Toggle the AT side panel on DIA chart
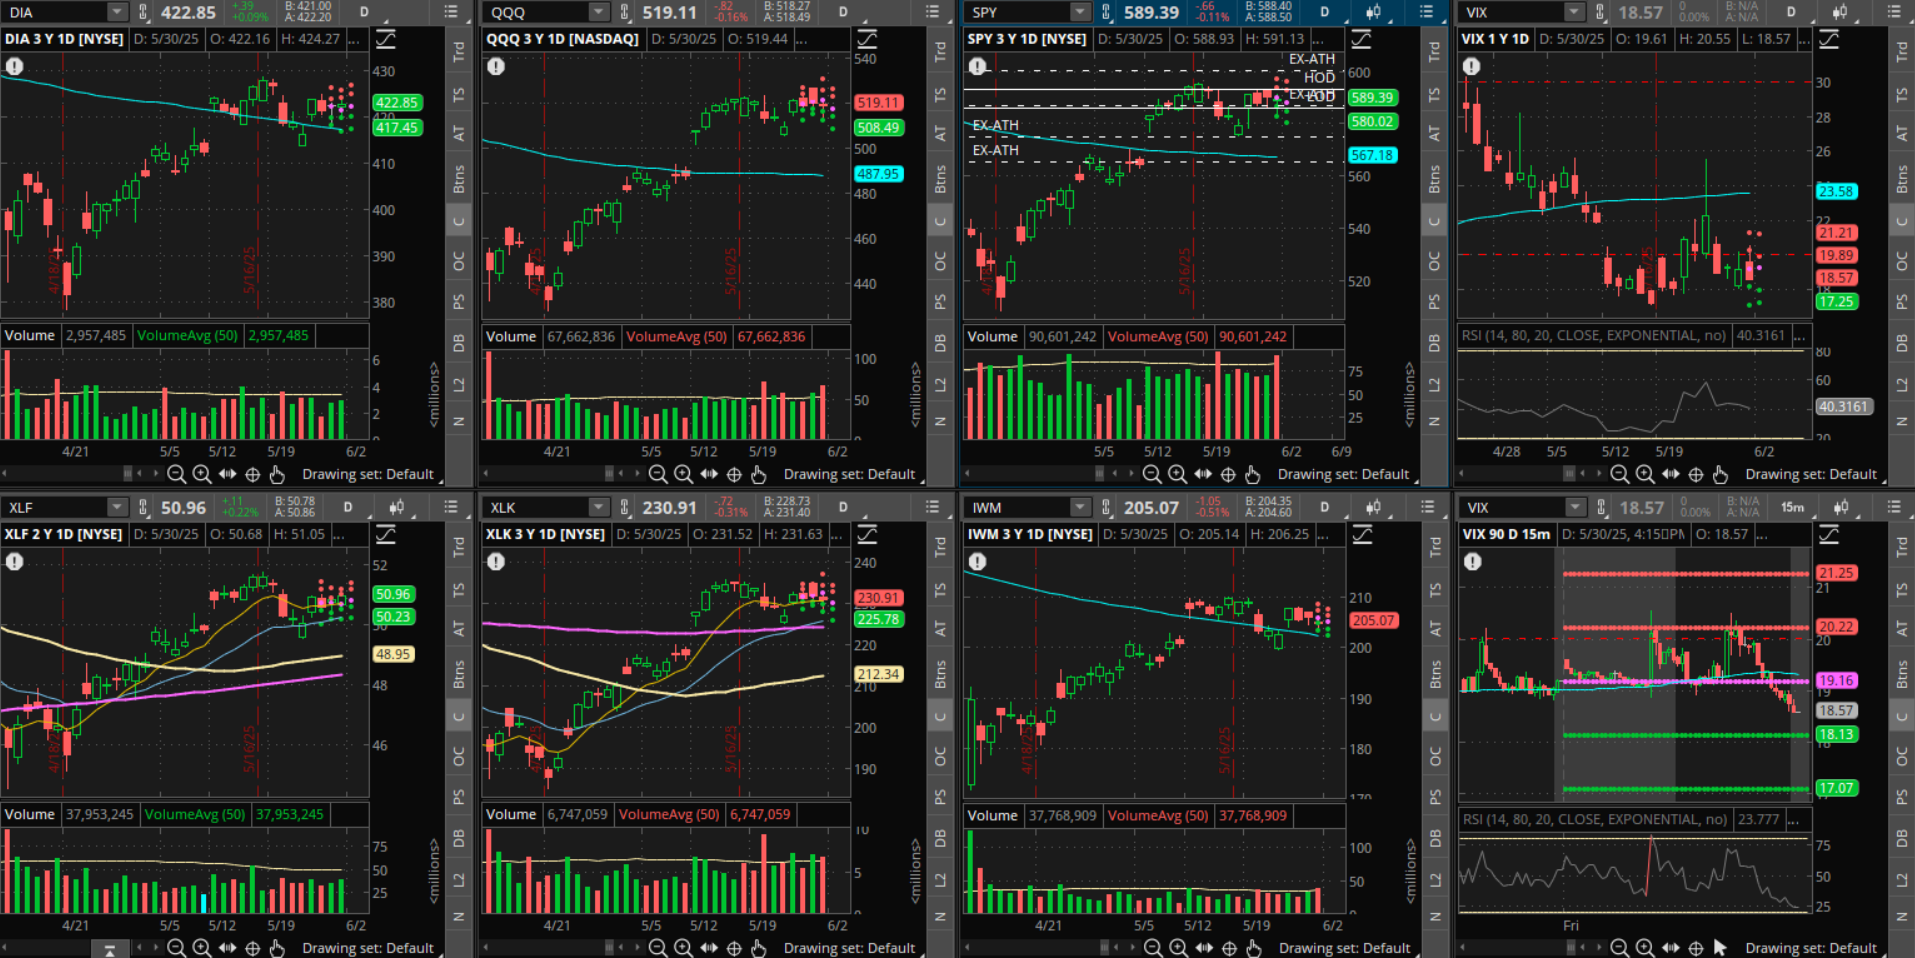 point(459,133)
